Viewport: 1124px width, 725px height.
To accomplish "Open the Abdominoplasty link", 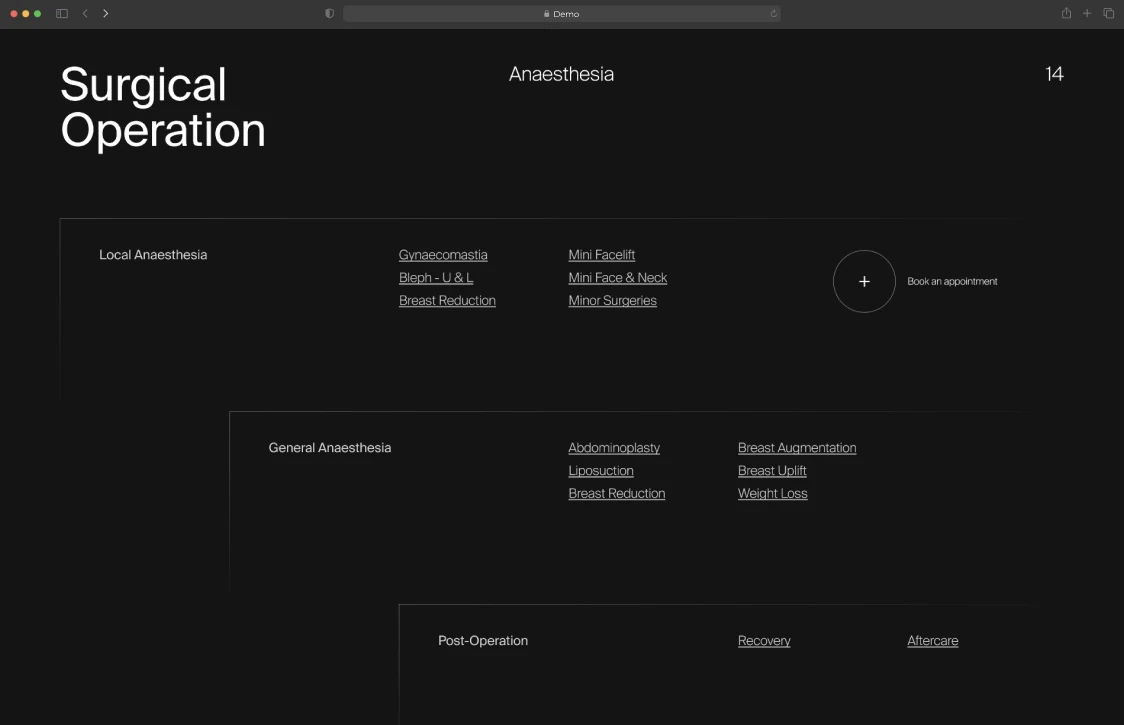I will pyautogui.click(x=614, y=447).
